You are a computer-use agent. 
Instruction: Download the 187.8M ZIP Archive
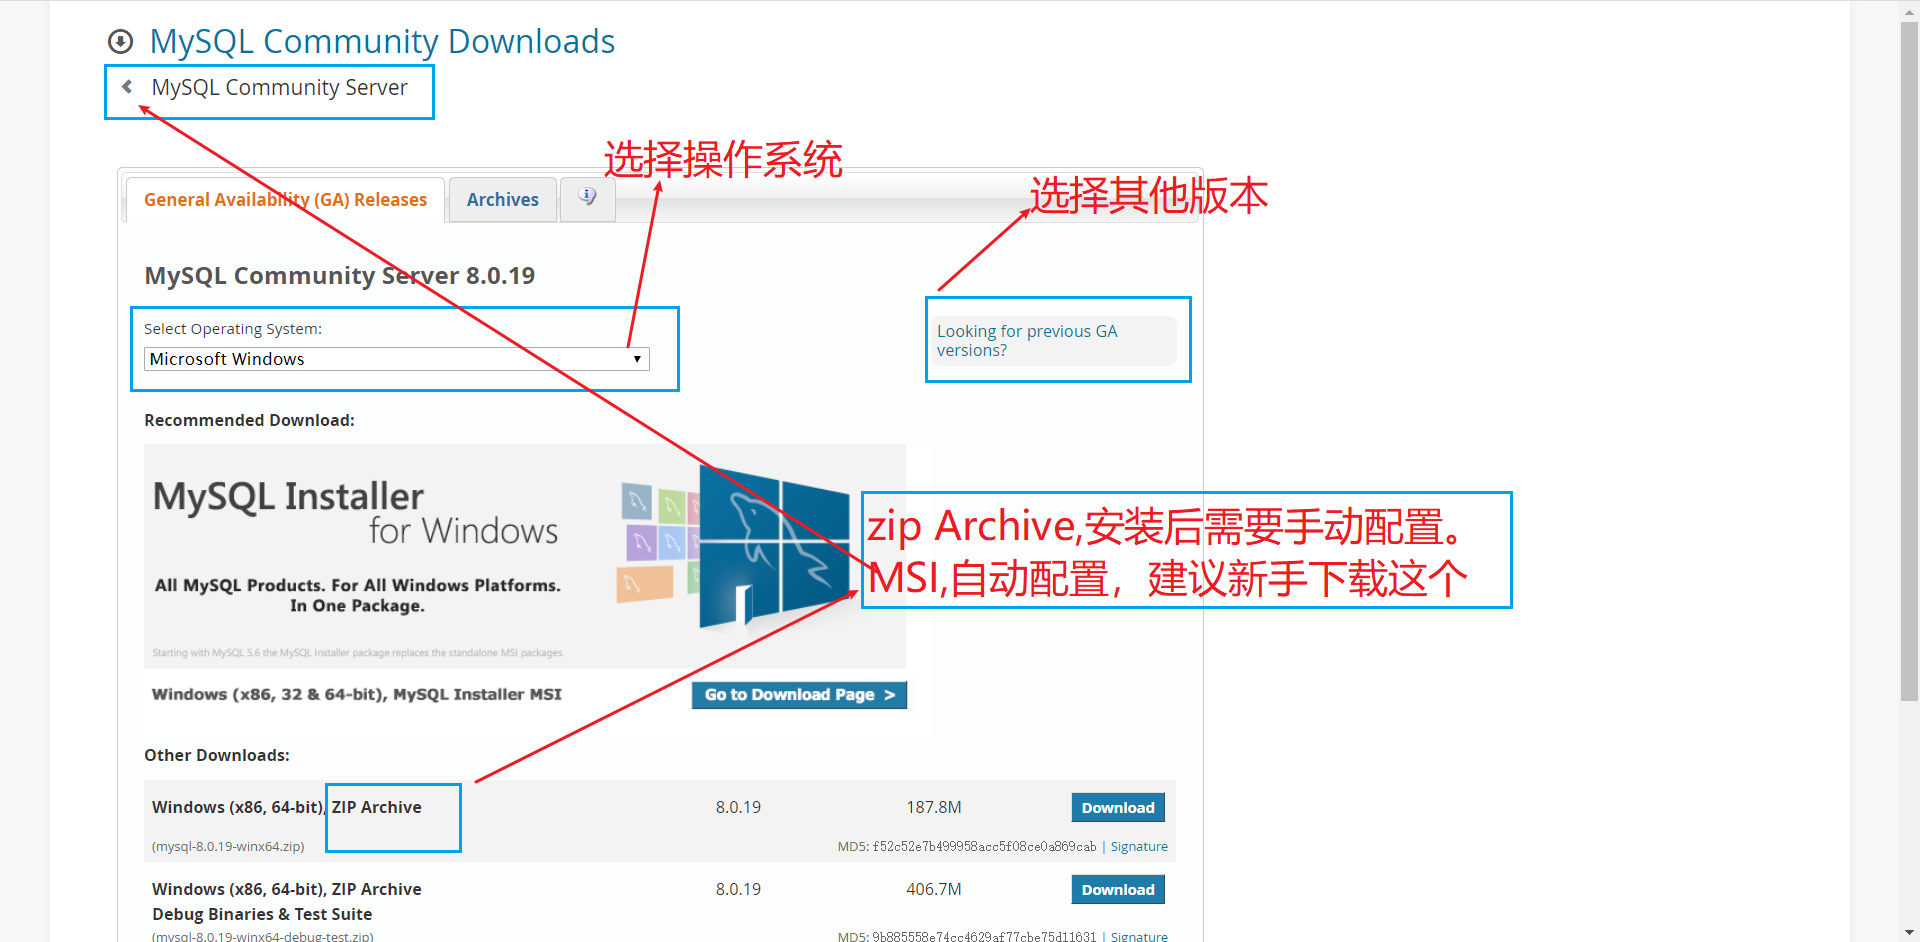(x=1118, y=808)
